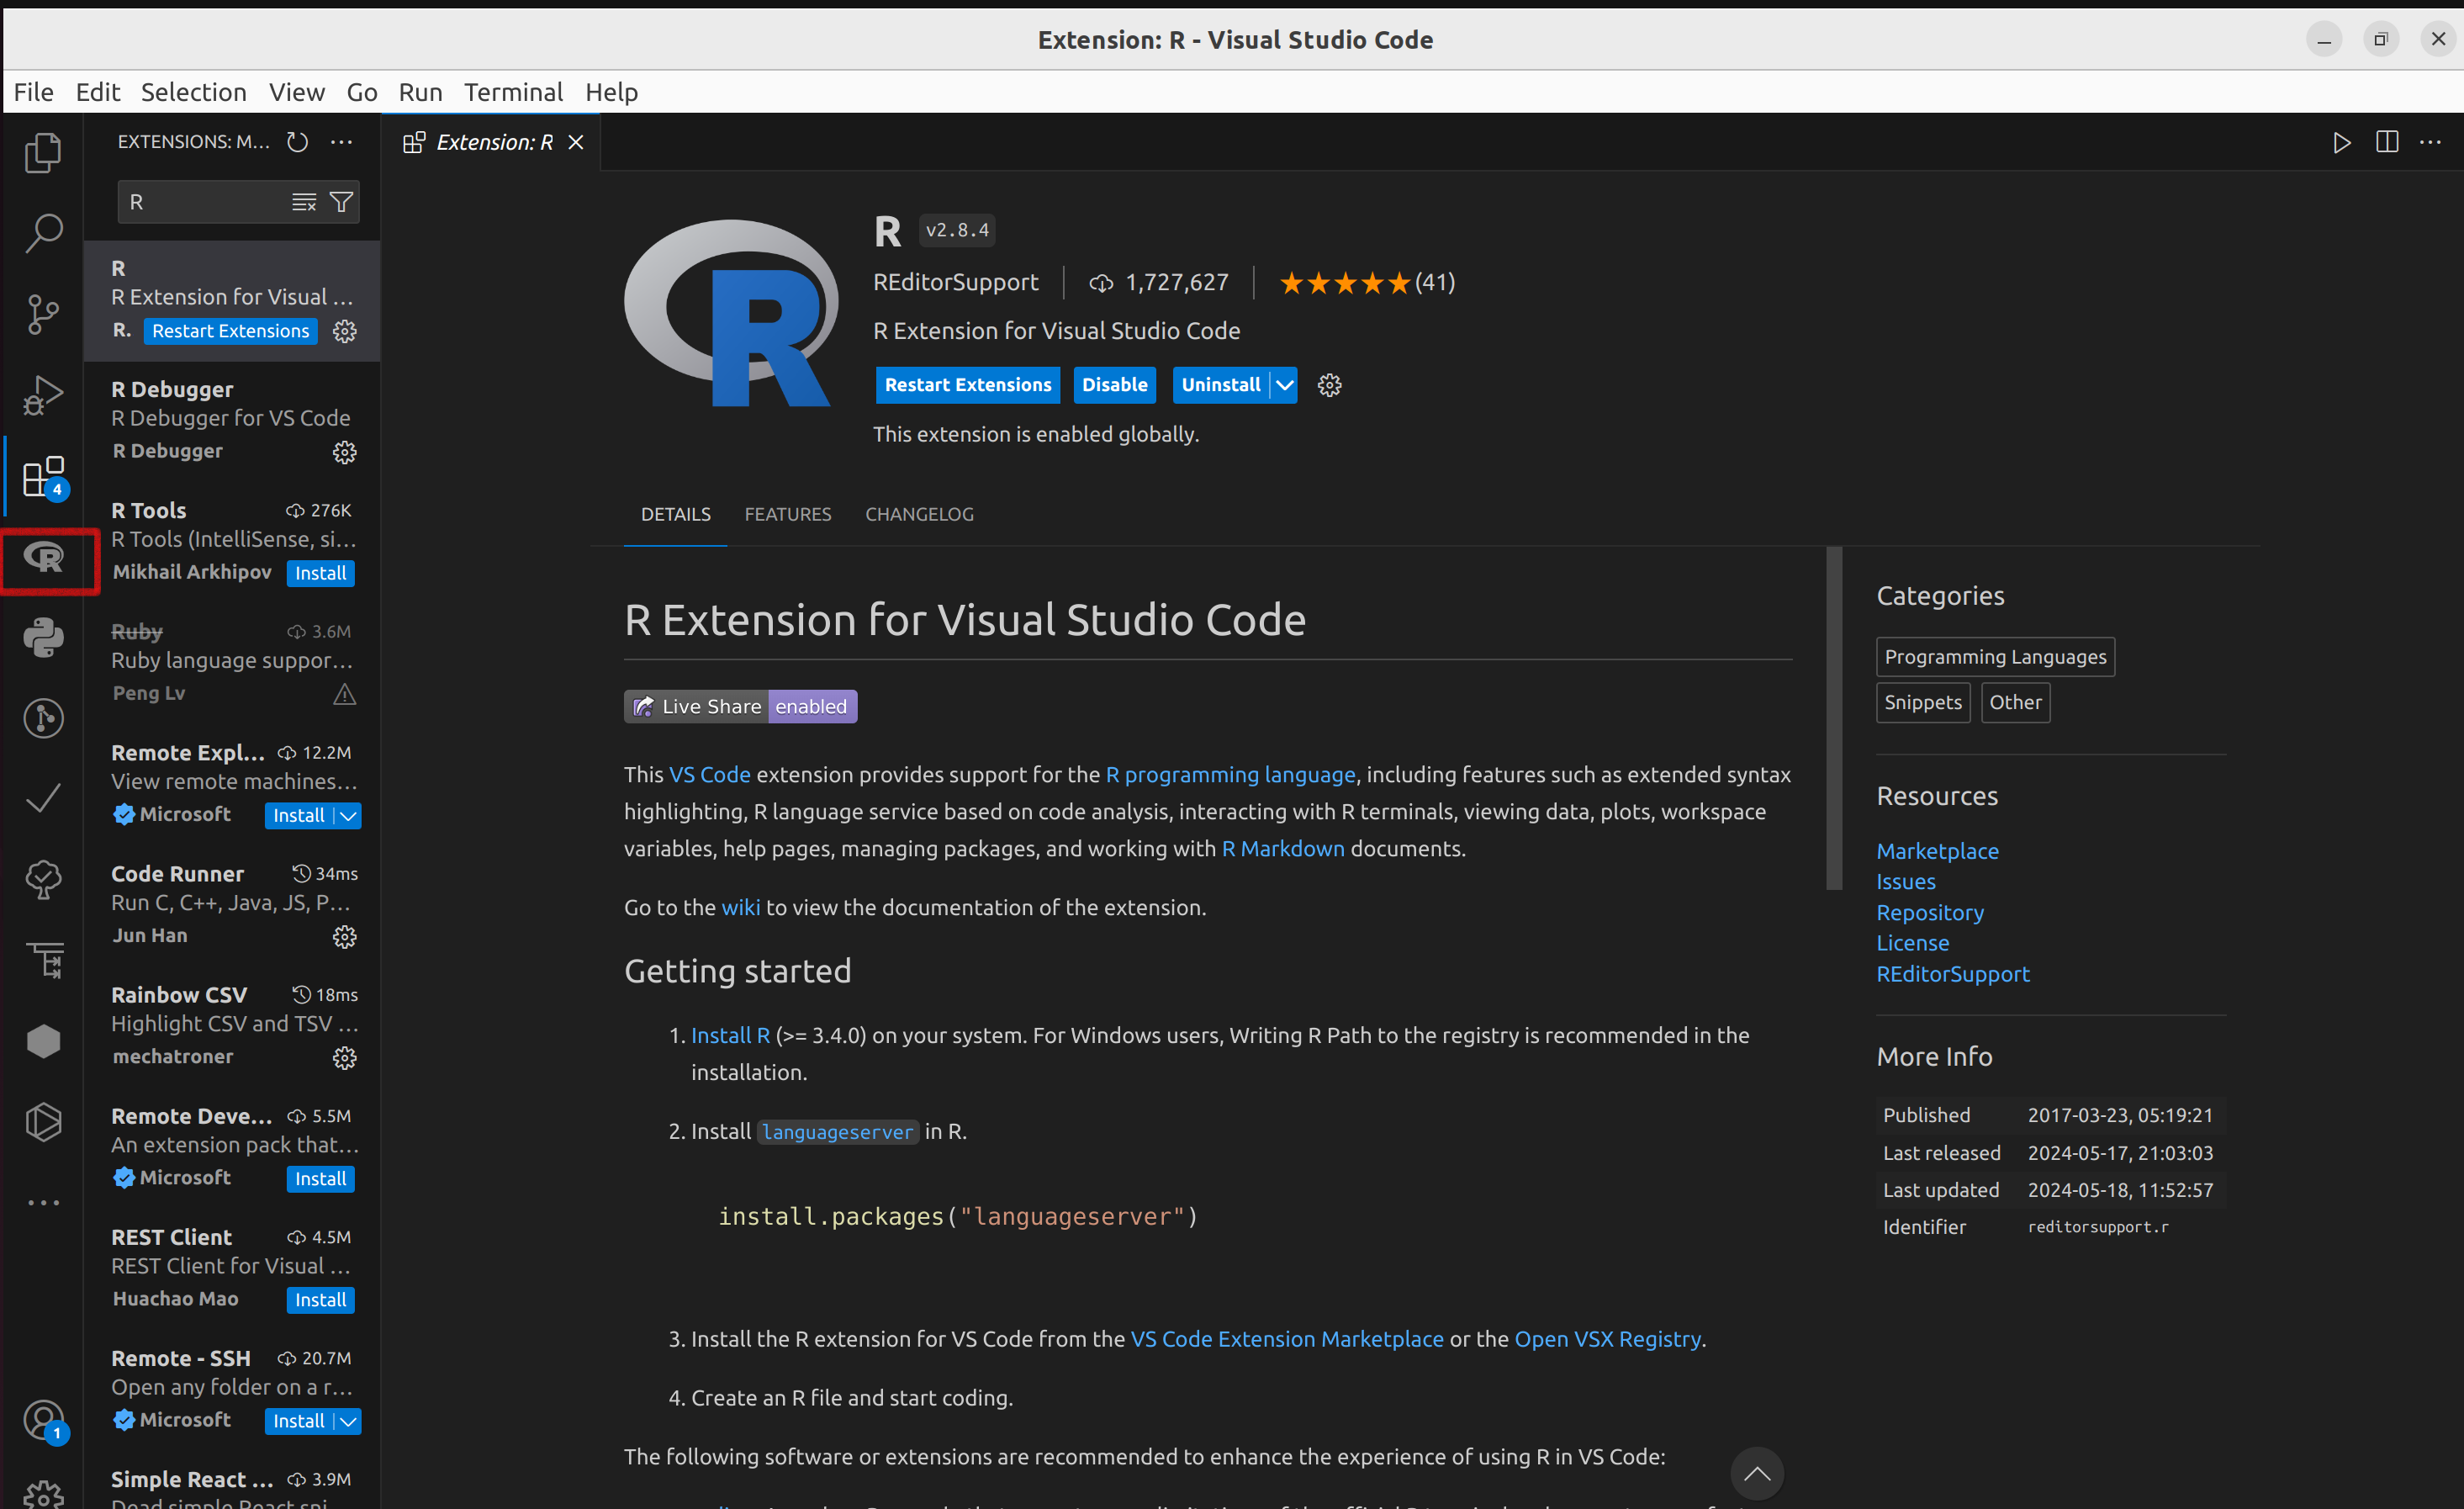This screenshot has width=2464, height=1509.
Task: Install the REST Client extension
Action: coord(320,1300)
